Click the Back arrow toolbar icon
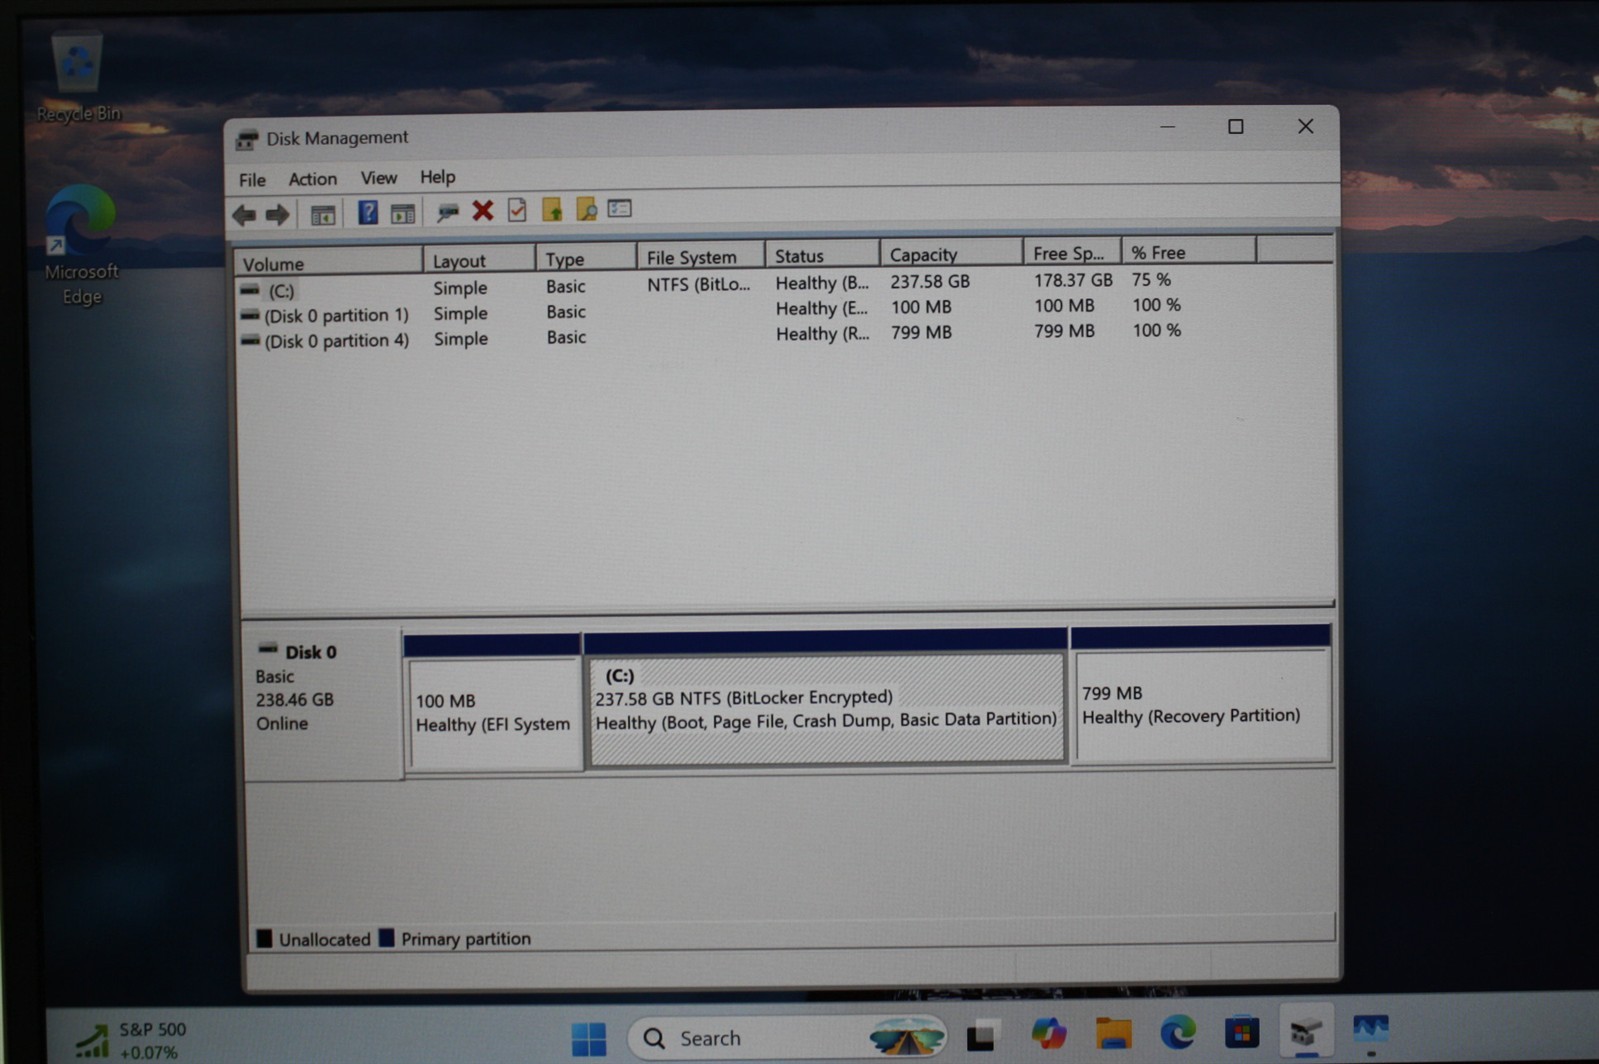Viewport: 1599px width, 1064px height. [x=244, y=215]
